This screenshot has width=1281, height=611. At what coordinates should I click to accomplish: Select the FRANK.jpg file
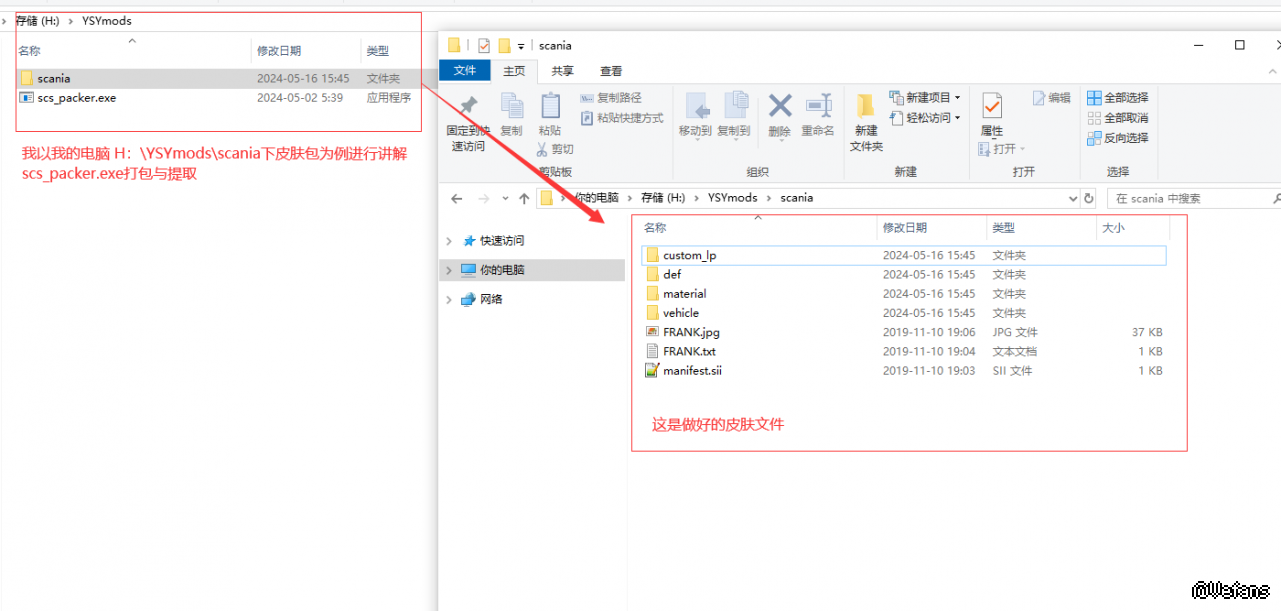pos(903,332)
